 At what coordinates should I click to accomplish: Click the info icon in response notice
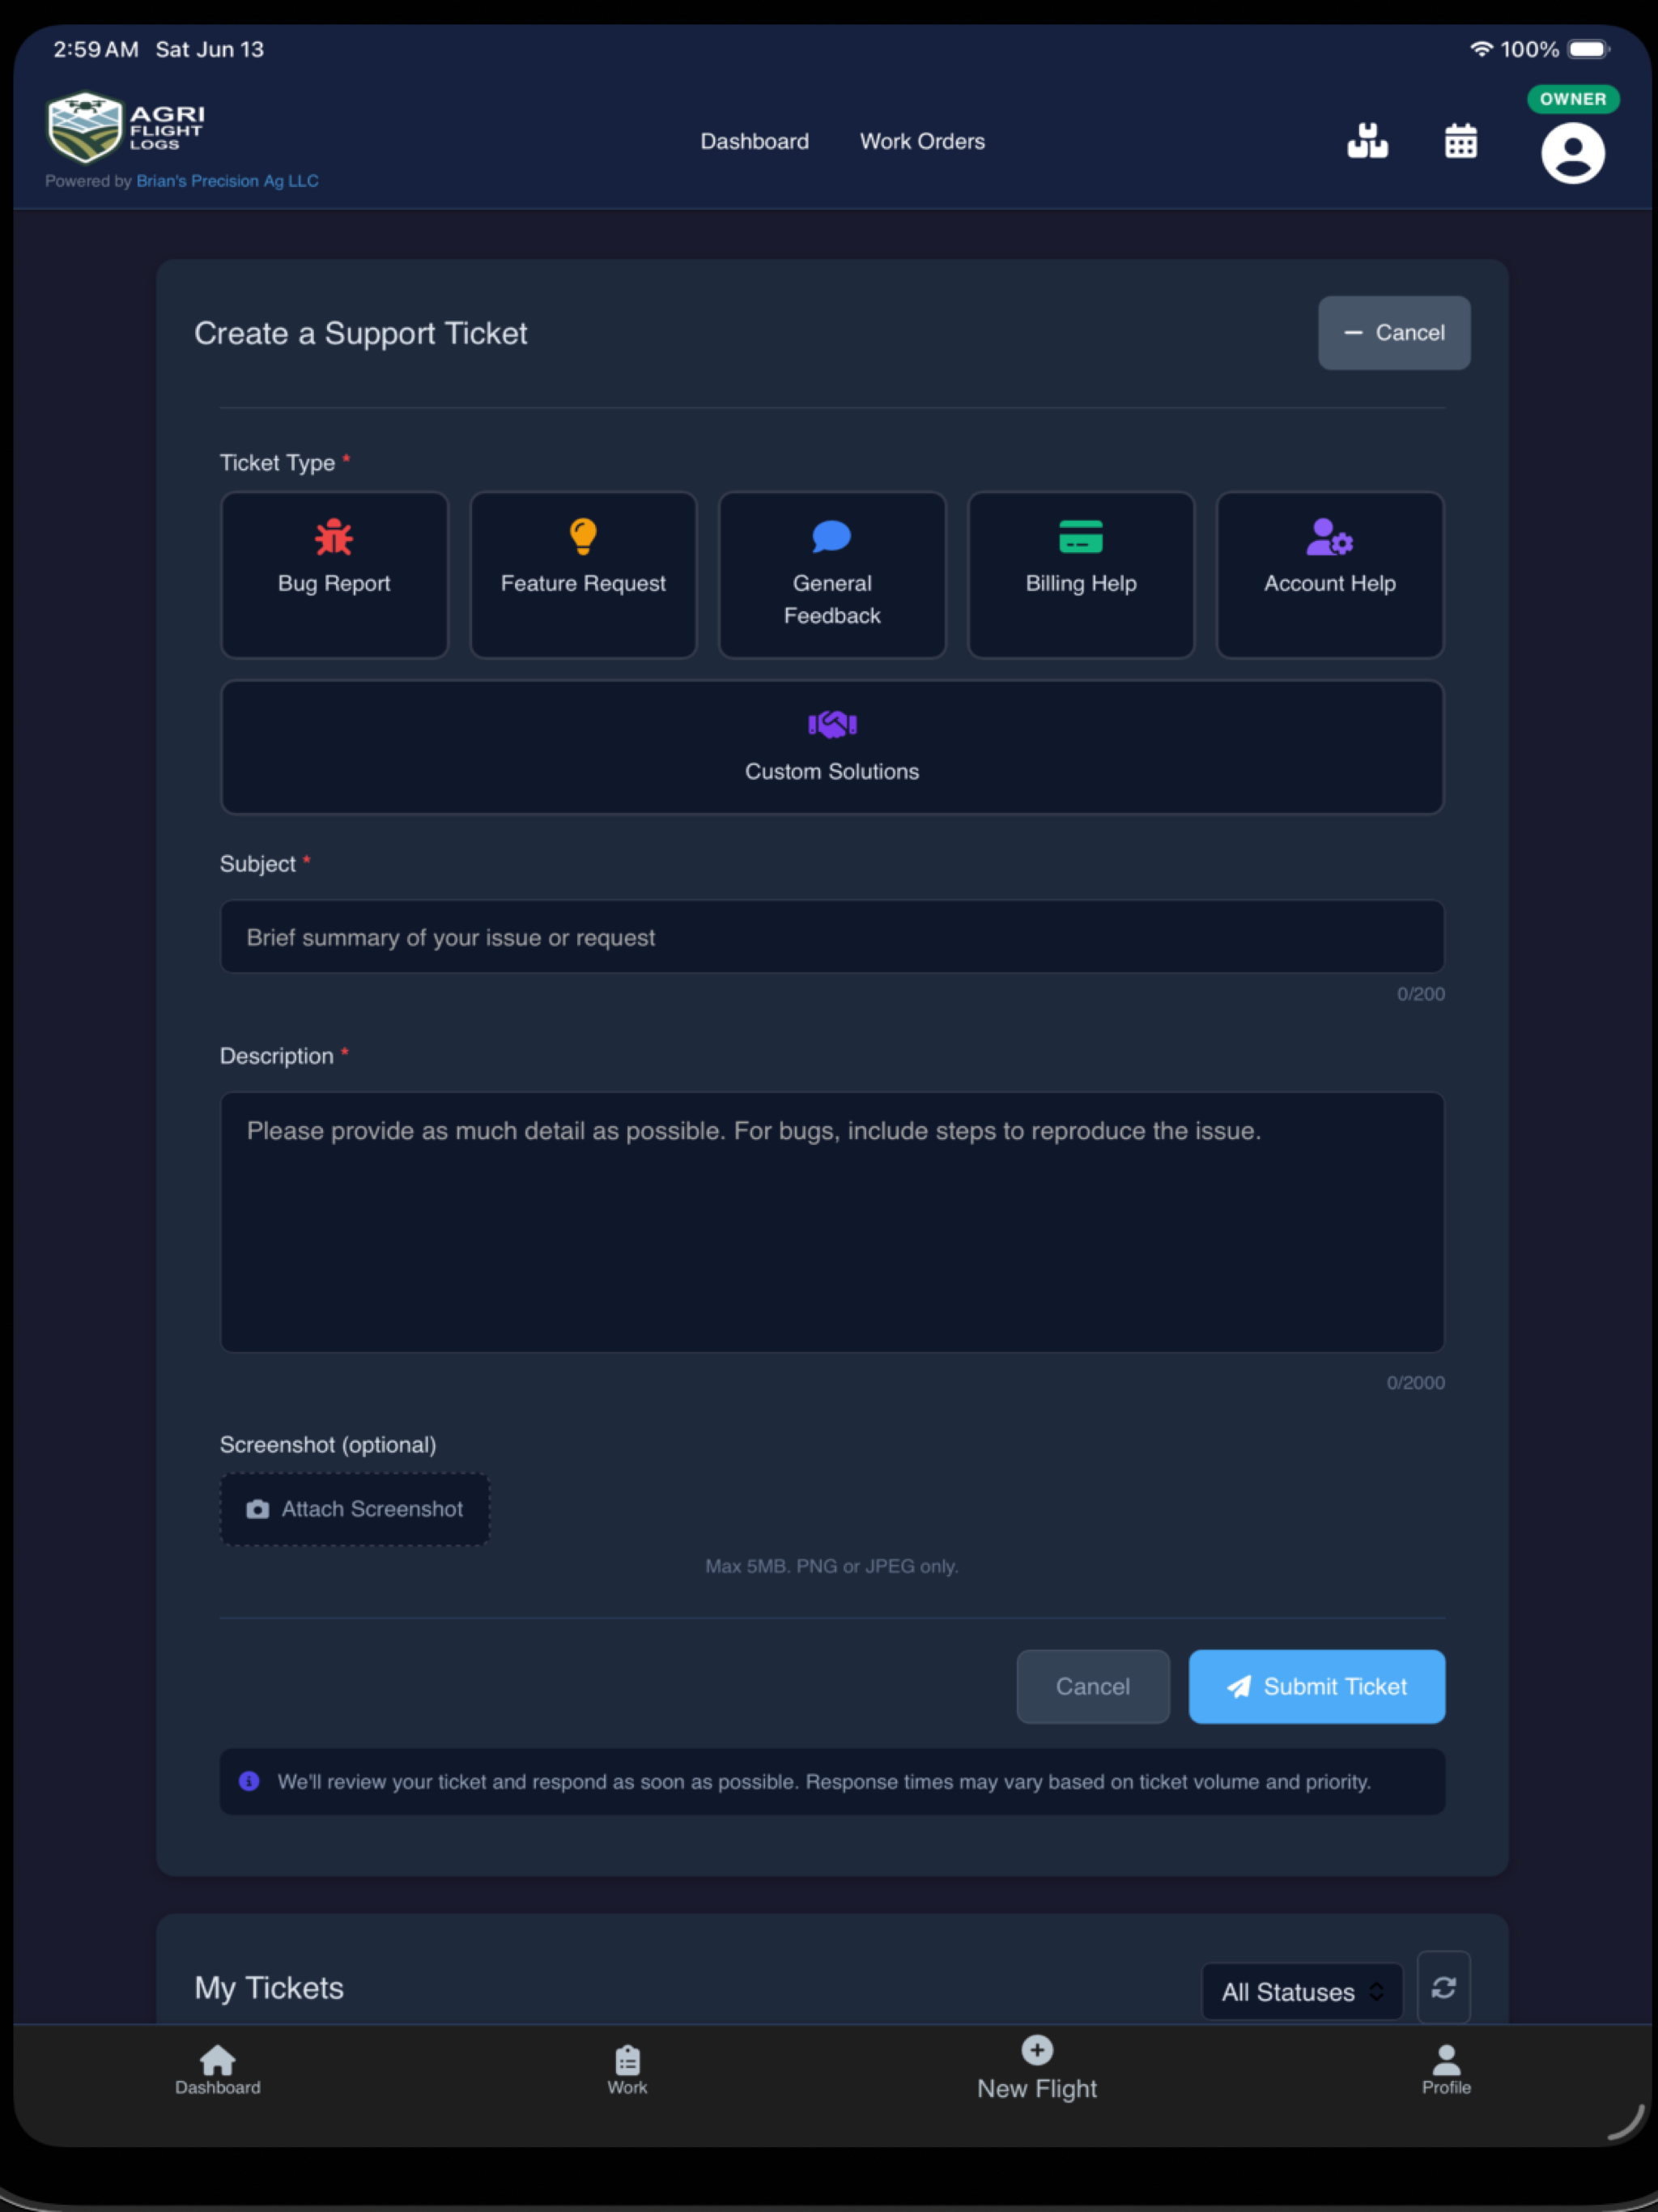(249, 1781)
